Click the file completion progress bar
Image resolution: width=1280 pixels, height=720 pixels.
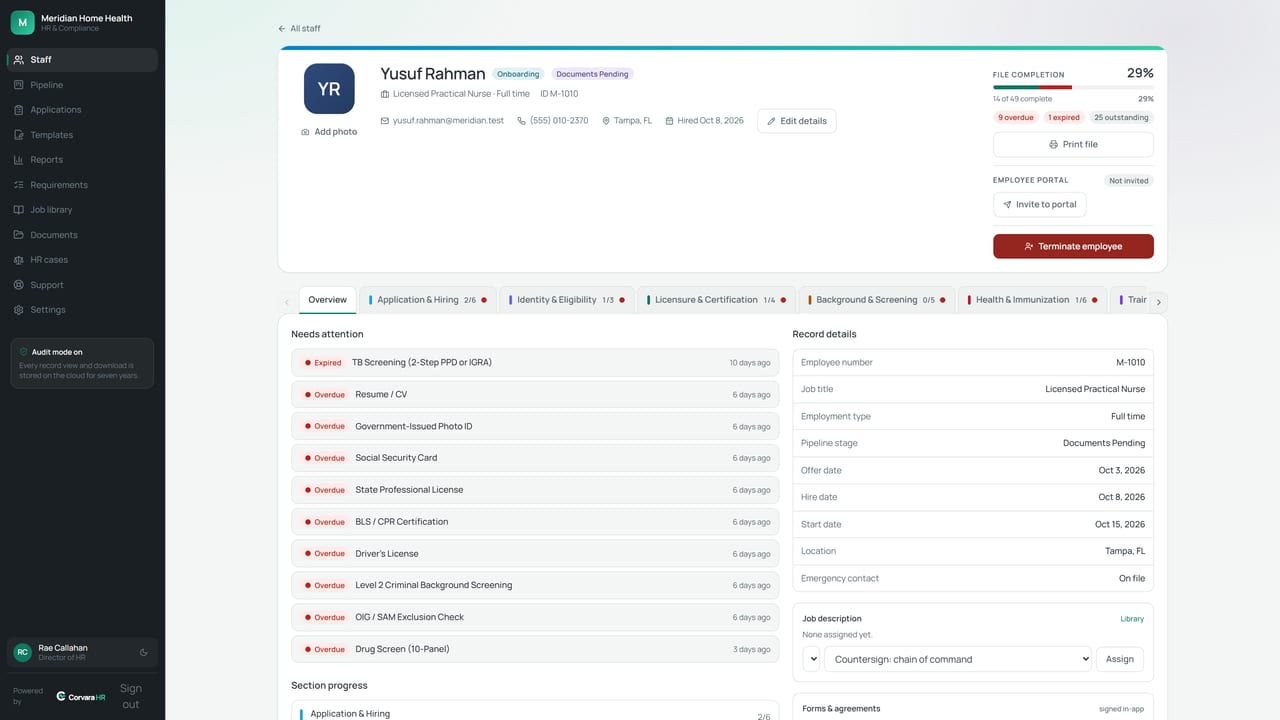1073,87
